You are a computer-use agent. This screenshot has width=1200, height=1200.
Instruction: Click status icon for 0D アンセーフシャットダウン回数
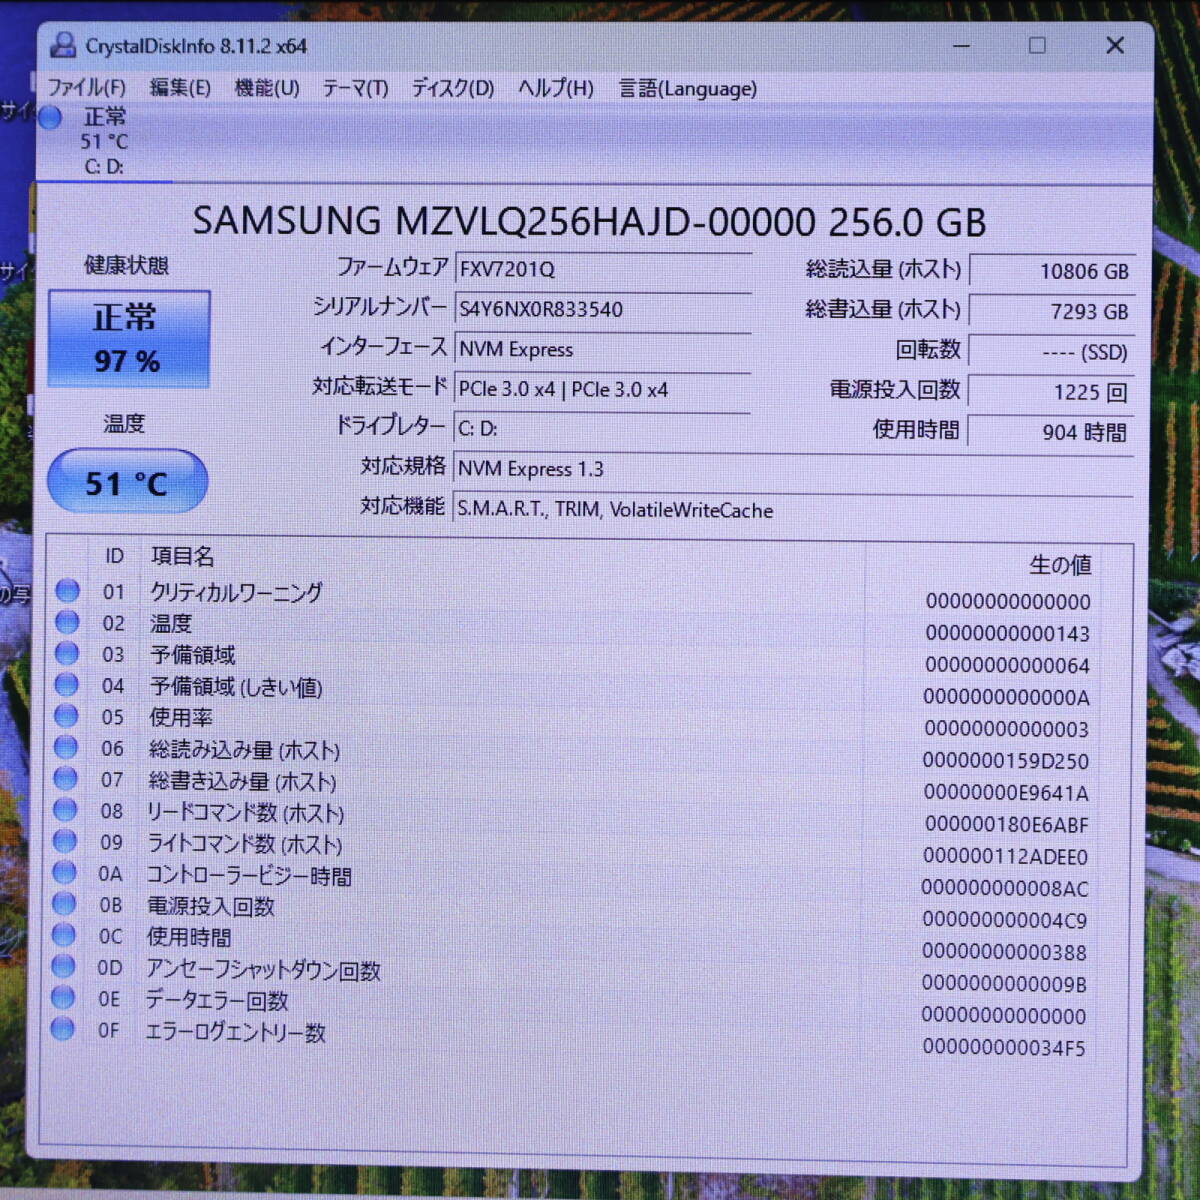(x=63, y=966)
